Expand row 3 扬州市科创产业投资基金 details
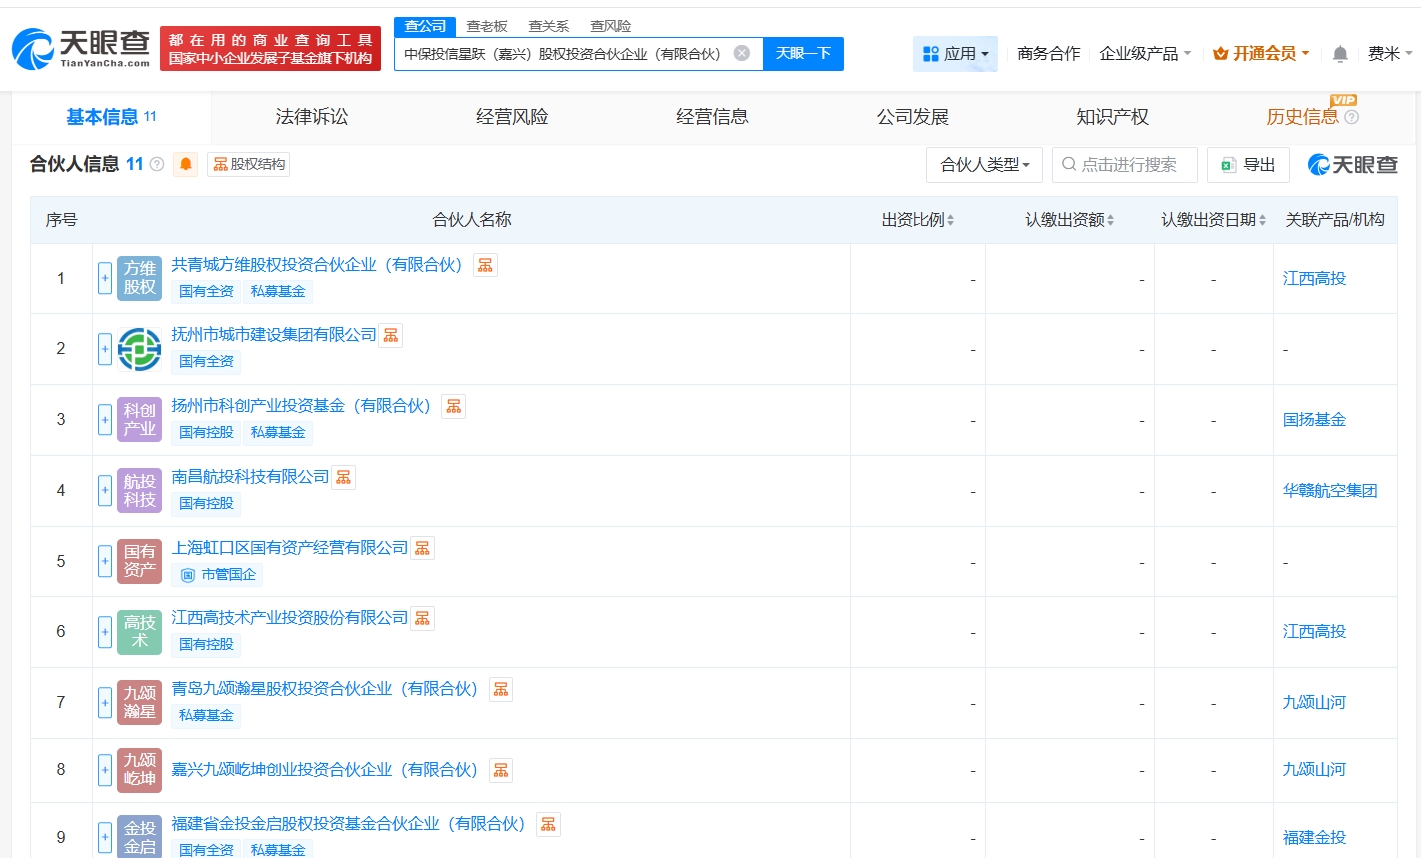Image resolution: width=1421 pixels, height=858 pixels. click(x=105, y=420)
